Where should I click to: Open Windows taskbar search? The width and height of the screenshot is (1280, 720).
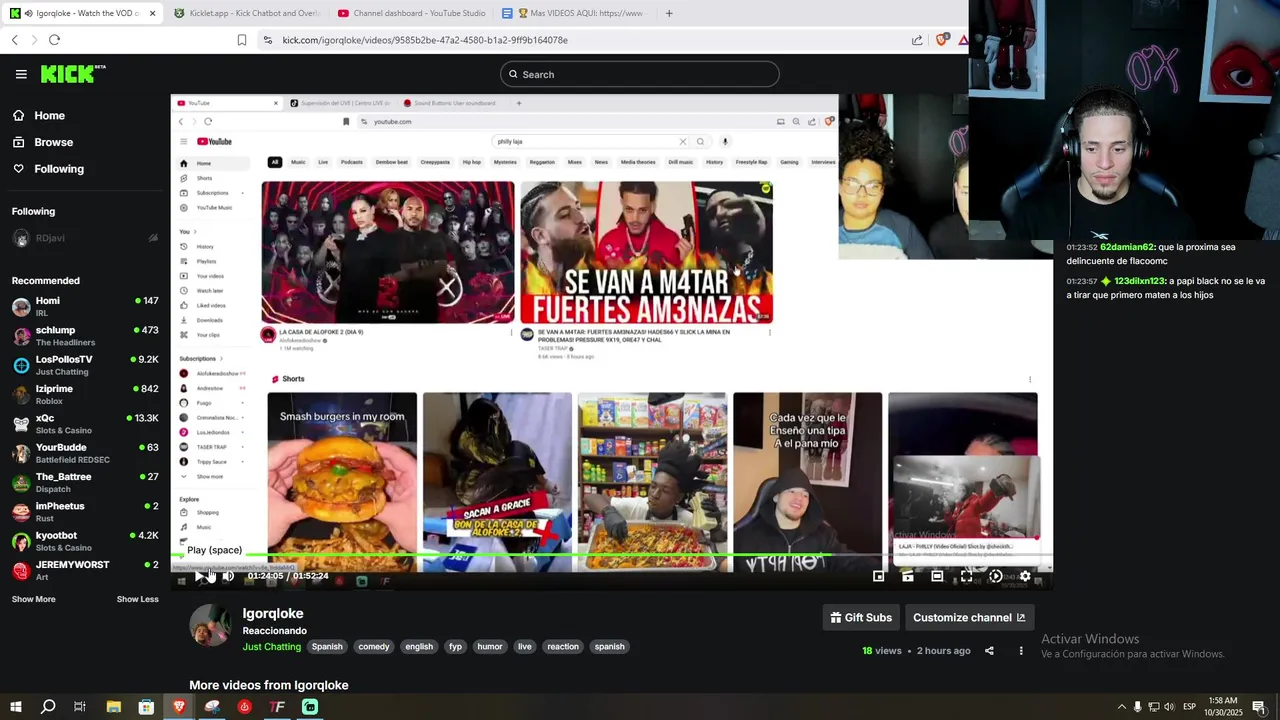(48, 707)
